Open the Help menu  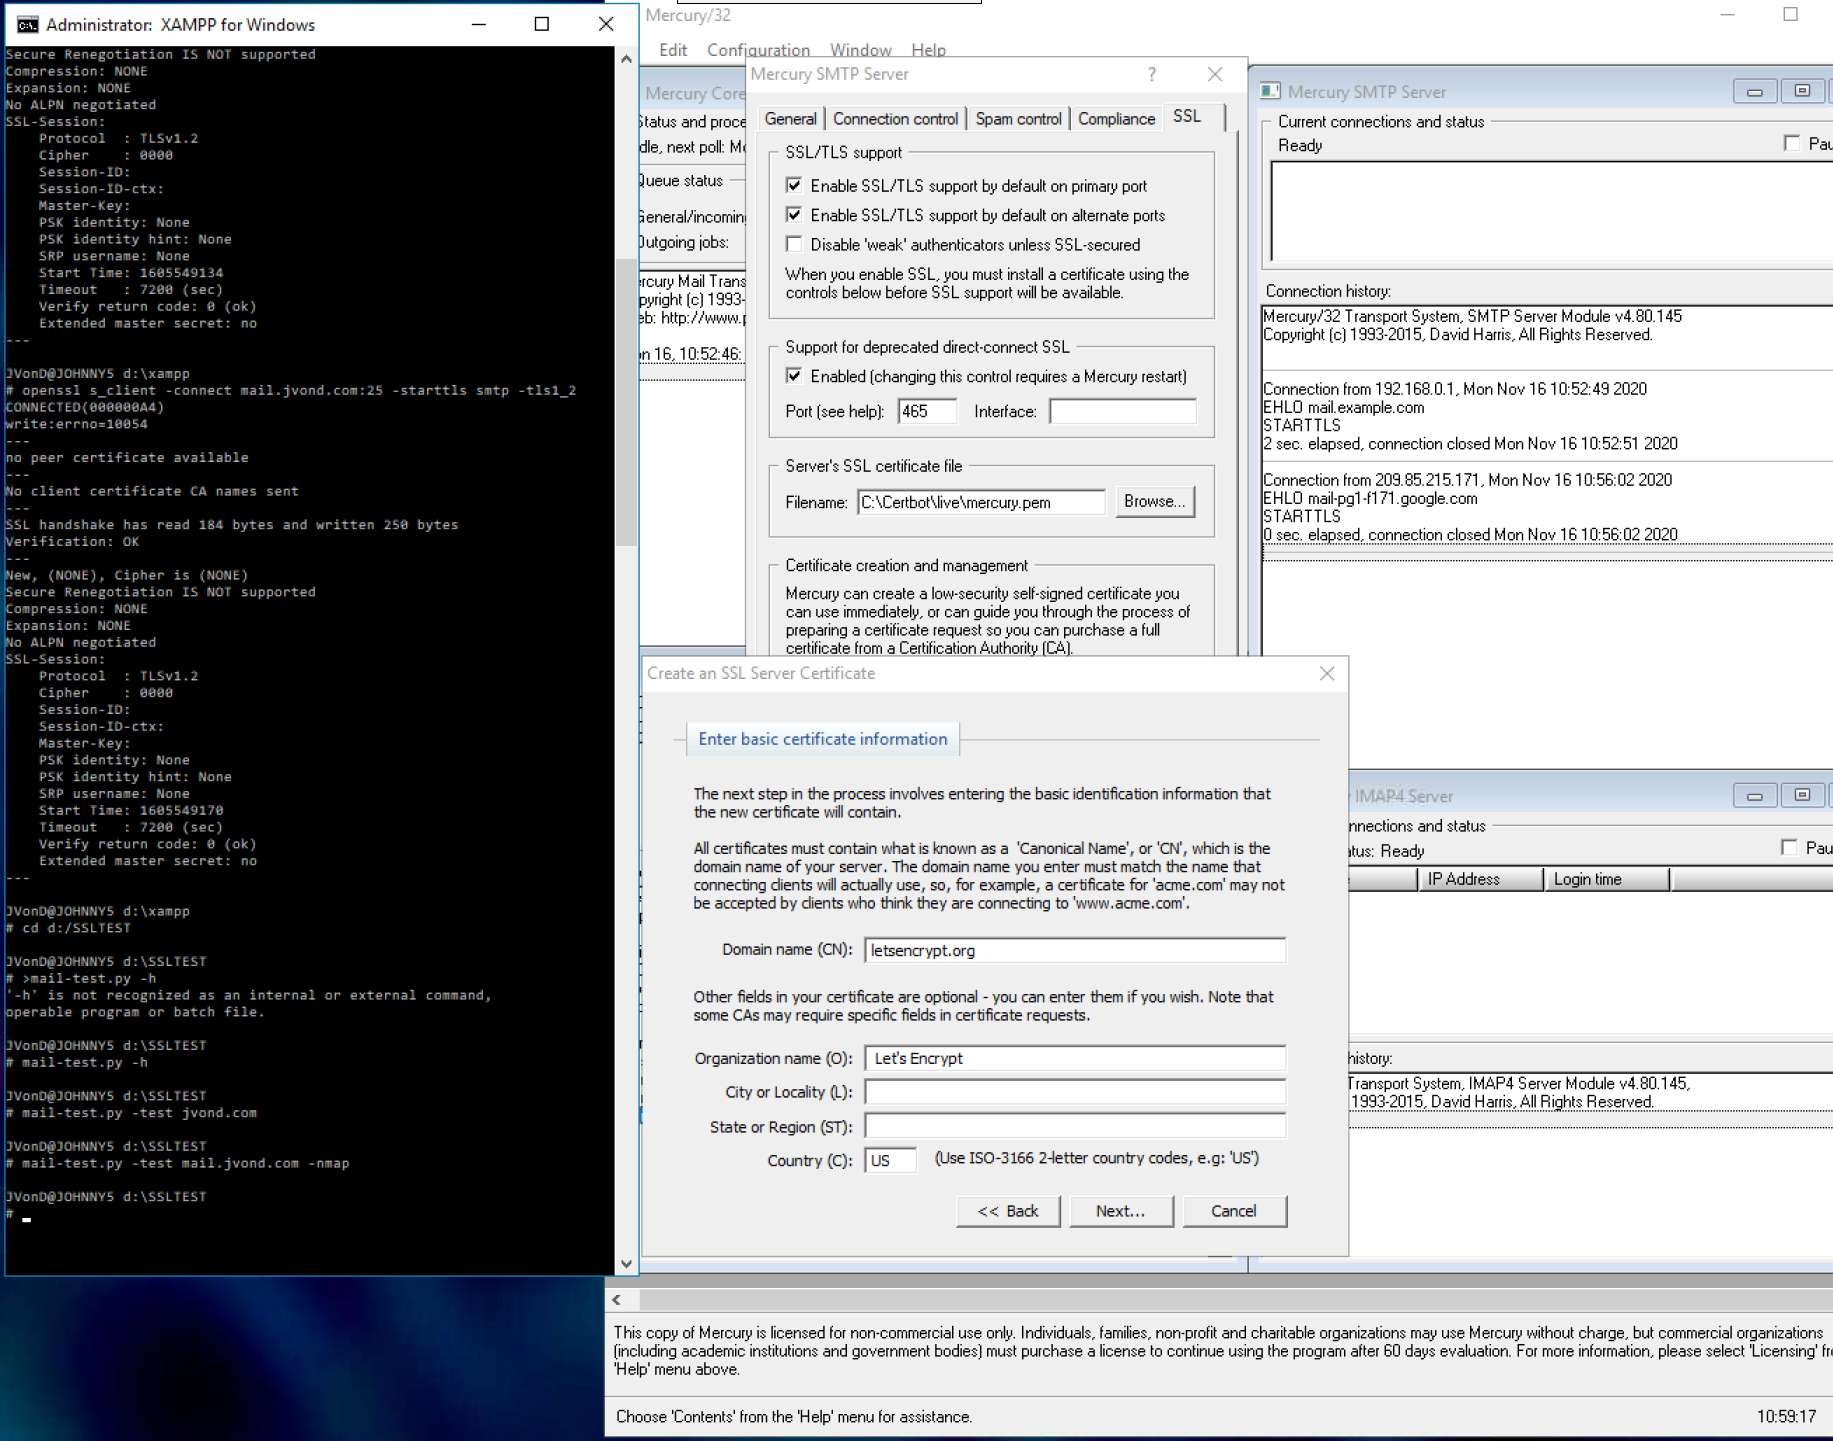(928, 50)
